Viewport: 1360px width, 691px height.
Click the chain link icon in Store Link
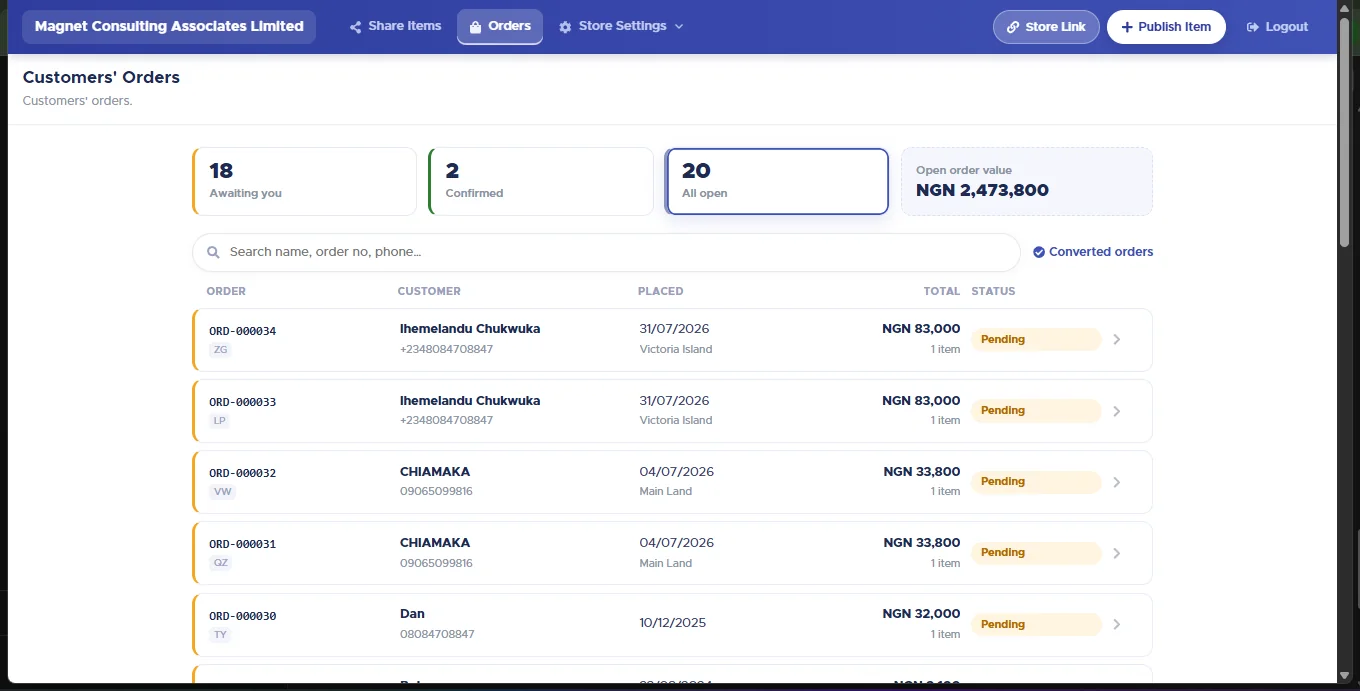tap(1013, 27)
